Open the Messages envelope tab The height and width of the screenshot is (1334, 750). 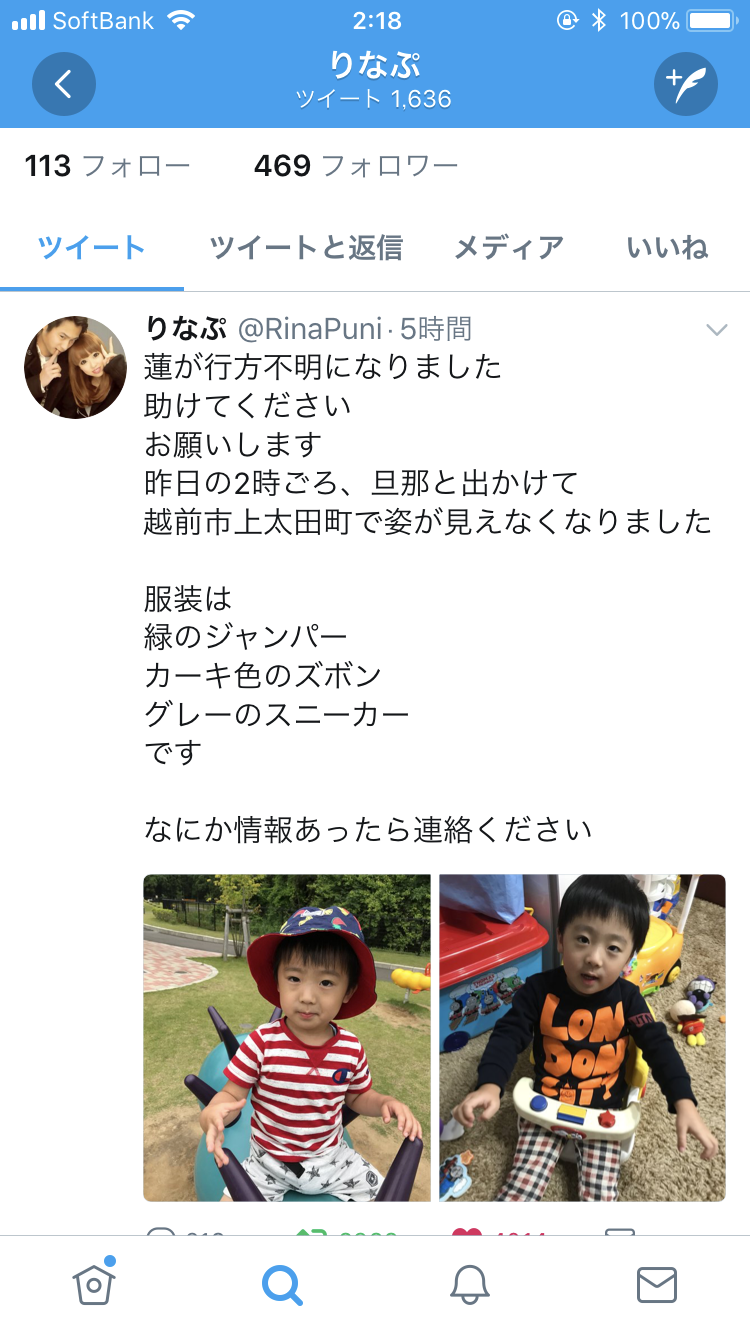coord(657,1285)
